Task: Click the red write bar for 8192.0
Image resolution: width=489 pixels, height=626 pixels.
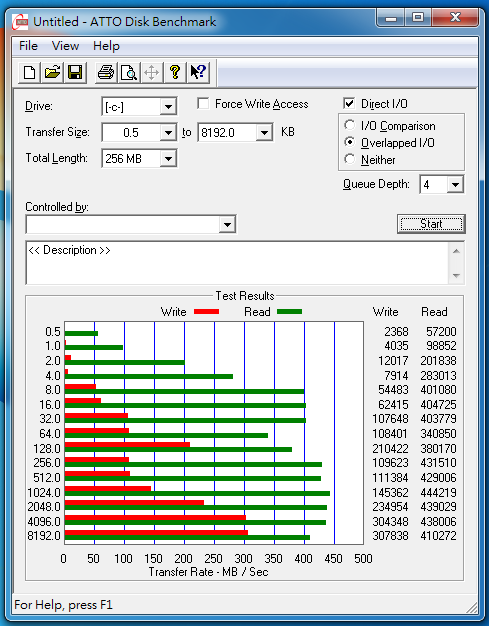Action: [156, 533]
